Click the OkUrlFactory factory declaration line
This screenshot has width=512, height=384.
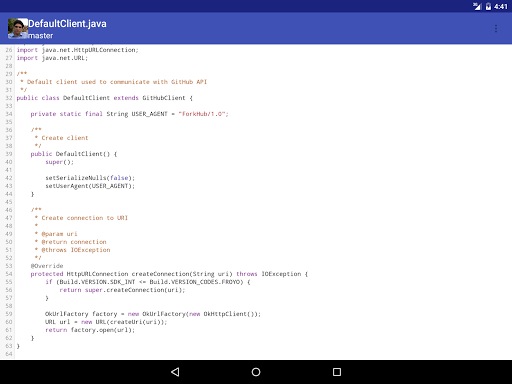coord(153,314)
